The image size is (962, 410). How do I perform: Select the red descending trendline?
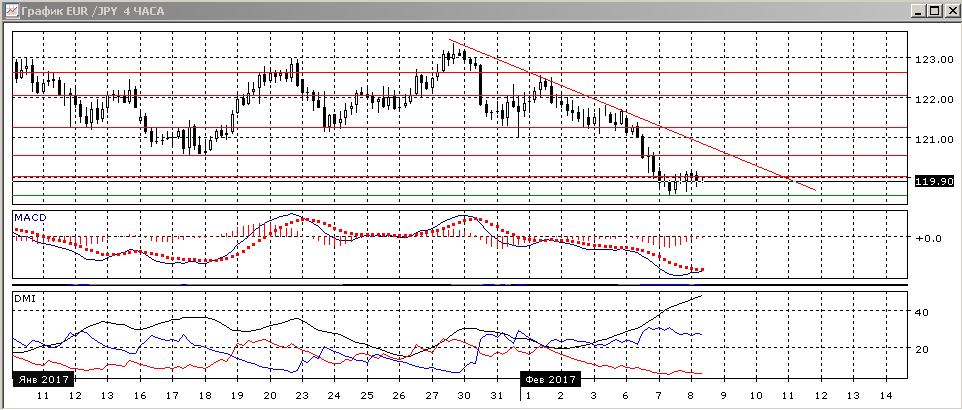tap(632, 114)
